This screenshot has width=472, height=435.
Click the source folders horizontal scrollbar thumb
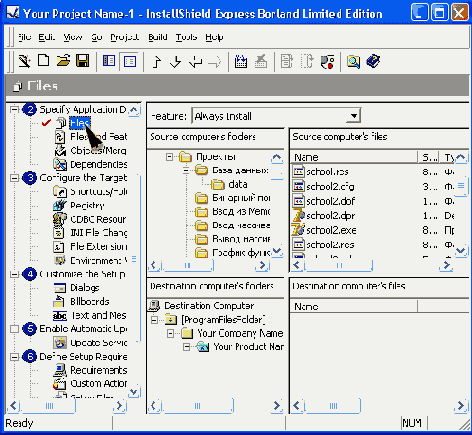pyautogui.click(x=187, y=265)
